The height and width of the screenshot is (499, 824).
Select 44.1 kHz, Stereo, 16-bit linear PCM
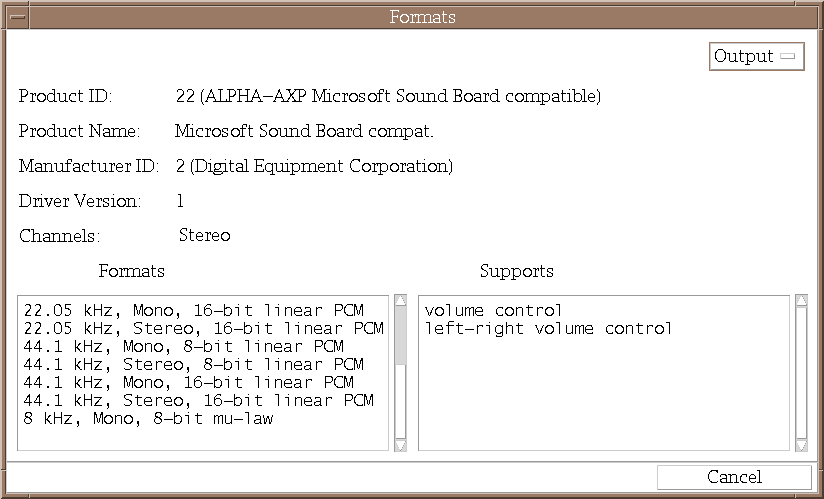(198, 400)
